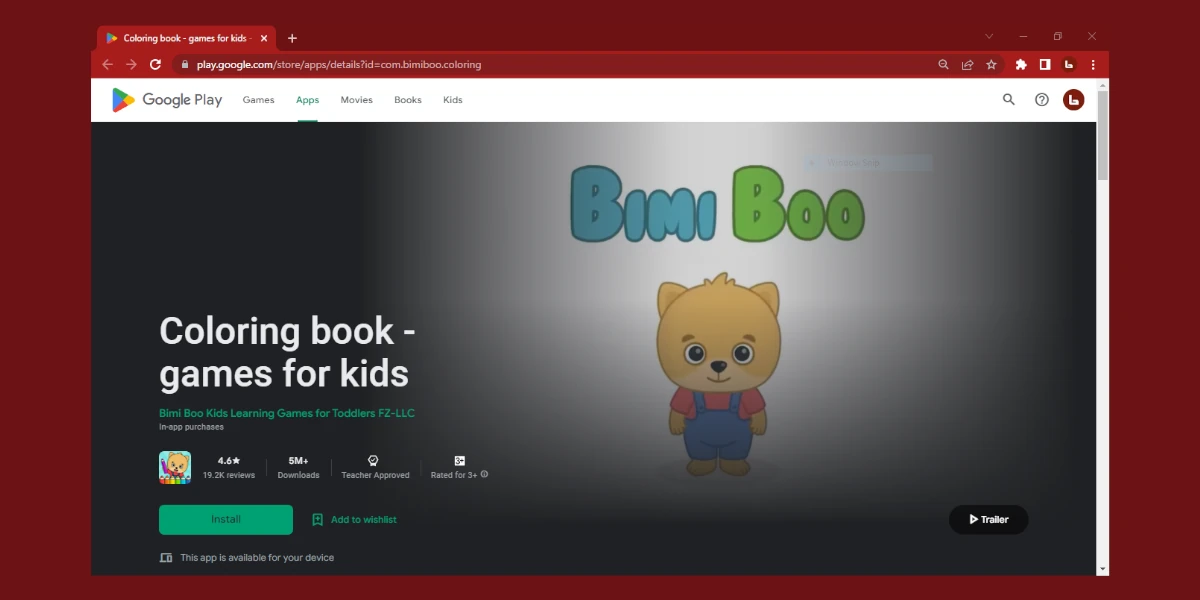This screenshot has height=600, width=1200.
Task: Click the Rated for 3+ content rating icon
Action: [460, 461]
